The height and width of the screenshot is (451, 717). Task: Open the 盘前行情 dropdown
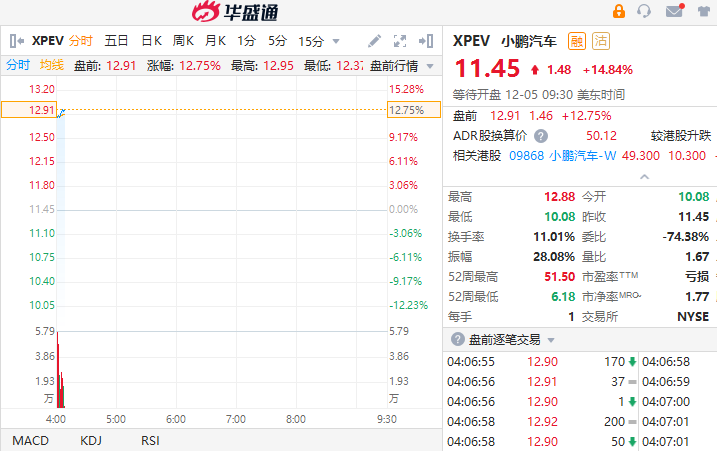[401, 66]
